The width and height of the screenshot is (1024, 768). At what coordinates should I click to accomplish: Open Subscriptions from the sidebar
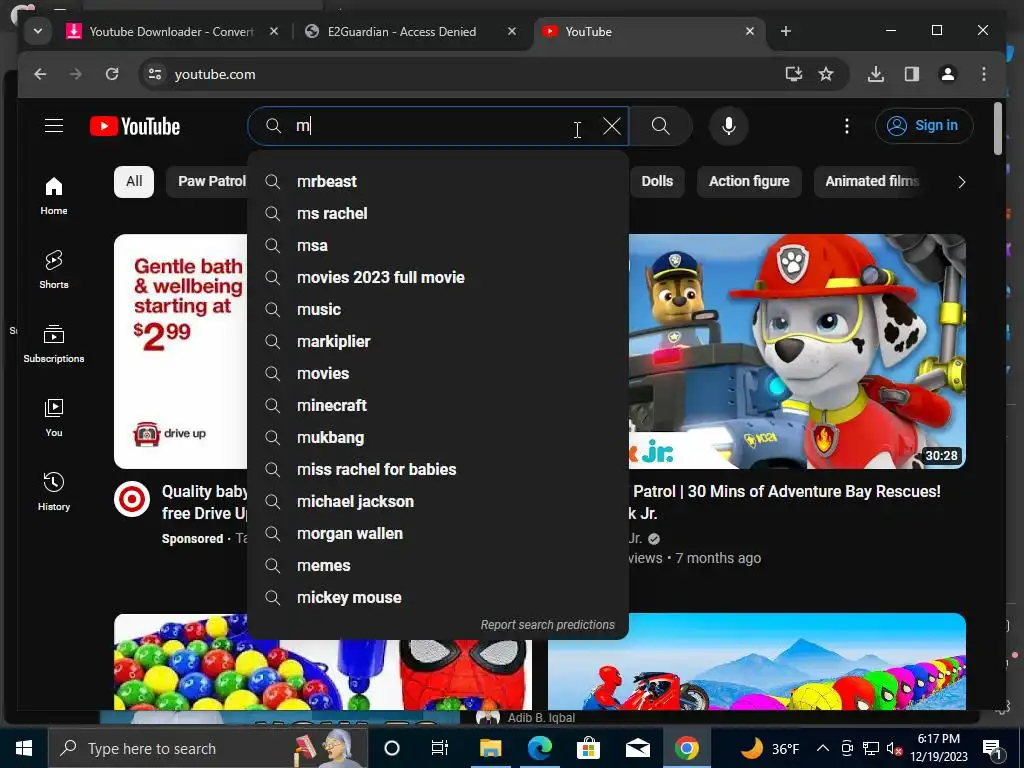(54, 344)
